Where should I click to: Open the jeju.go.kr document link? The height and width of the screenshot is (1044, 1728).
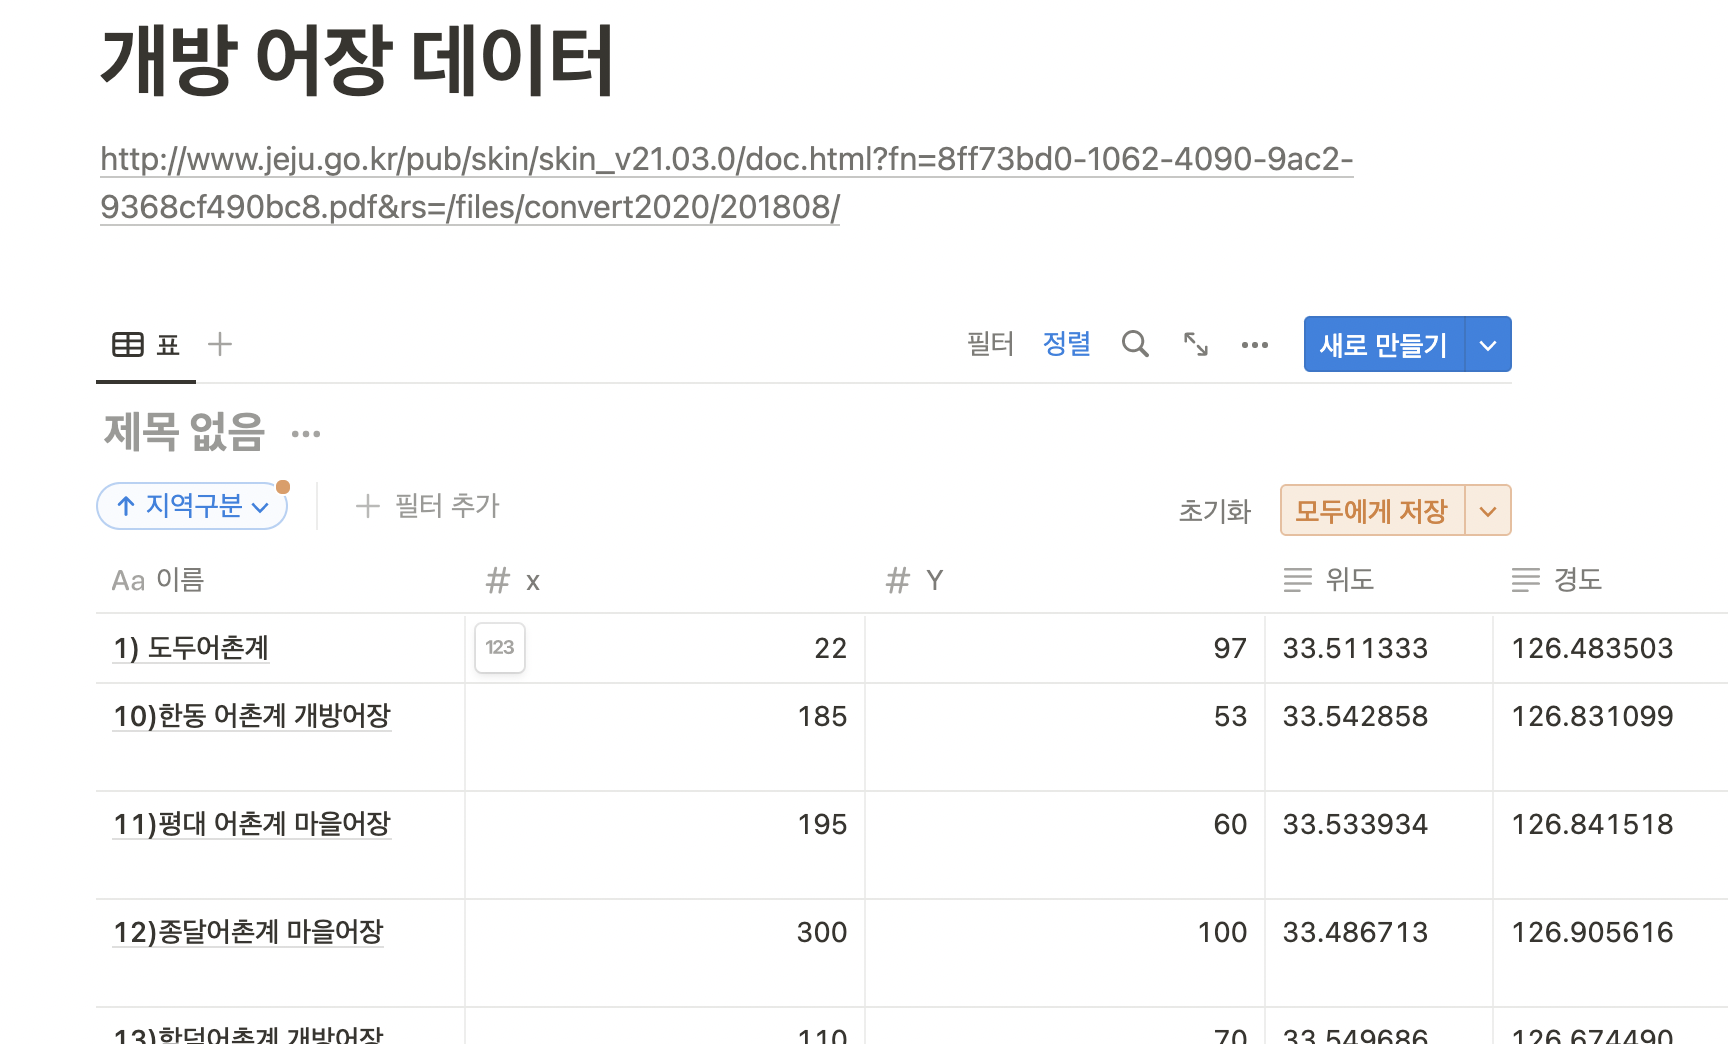726,160
